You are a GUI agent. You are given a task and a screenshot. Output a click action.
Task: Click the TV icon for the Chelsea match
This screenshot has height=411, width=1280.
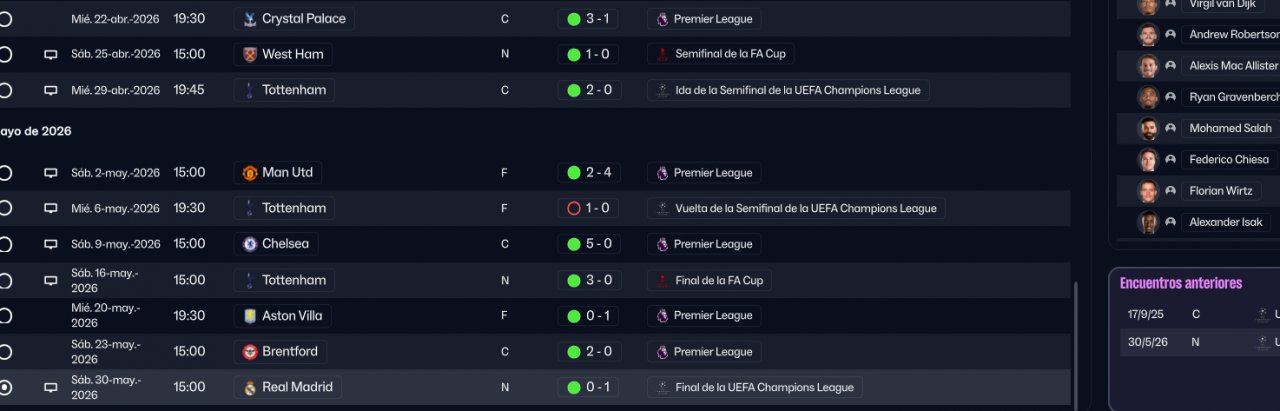(50, 245)
